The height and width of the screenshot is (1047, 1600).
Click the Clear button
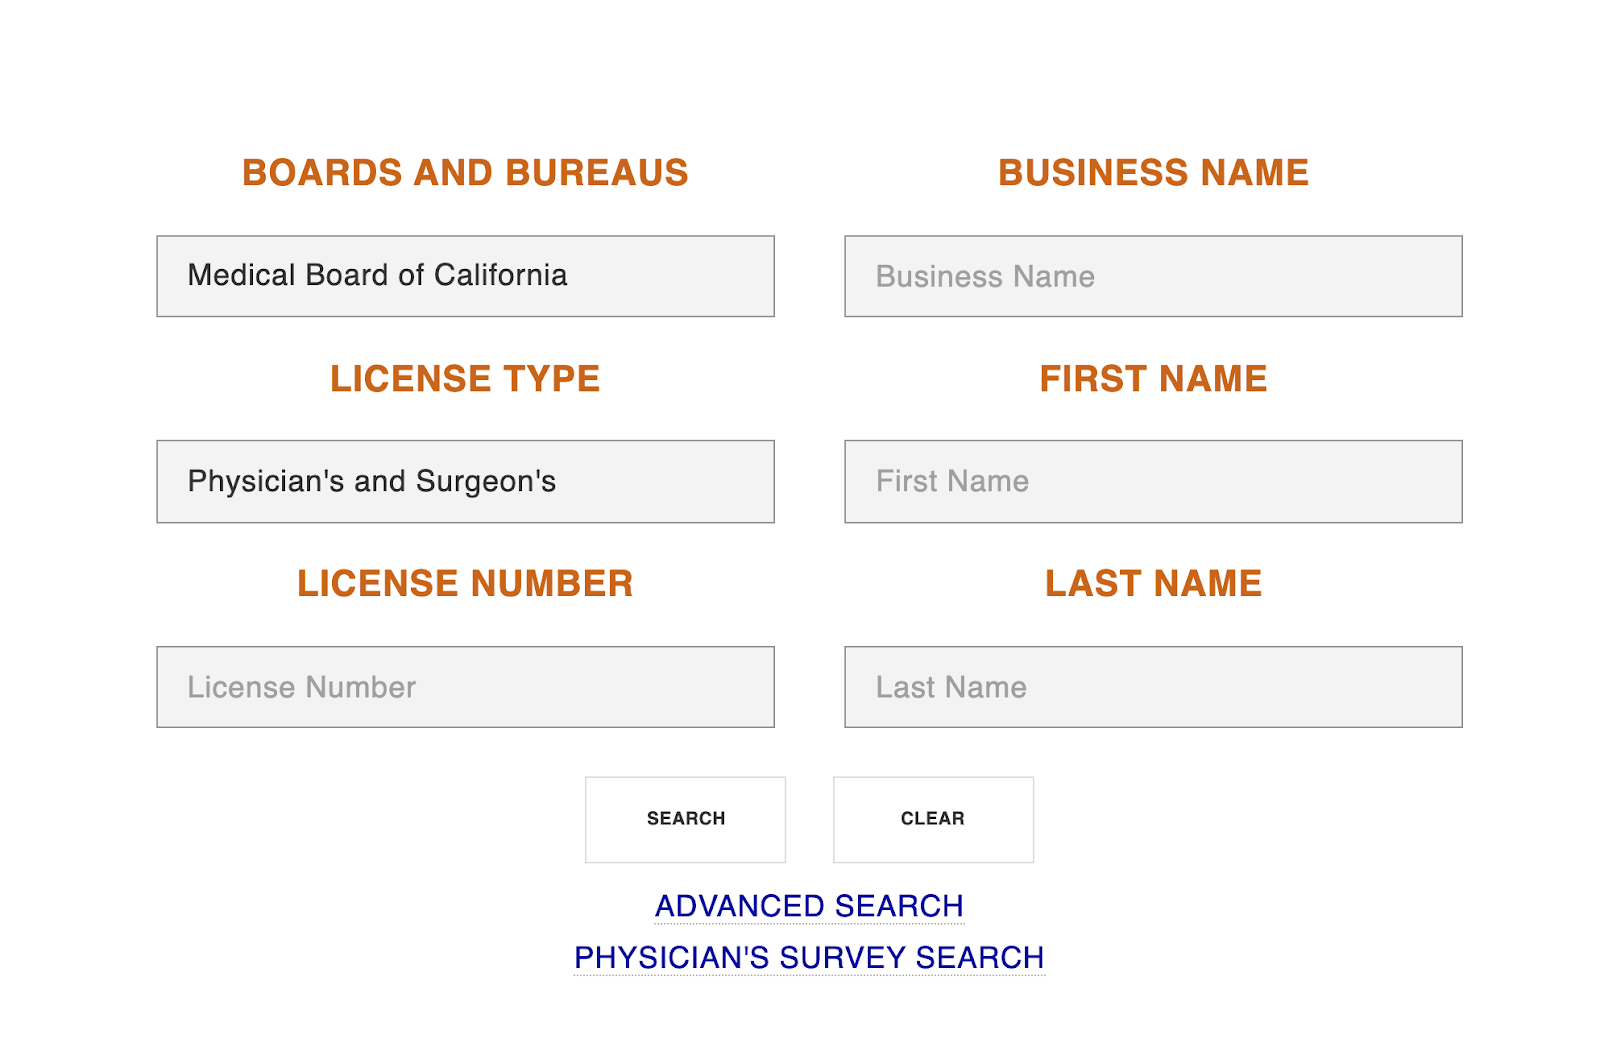tap(933, 819)
